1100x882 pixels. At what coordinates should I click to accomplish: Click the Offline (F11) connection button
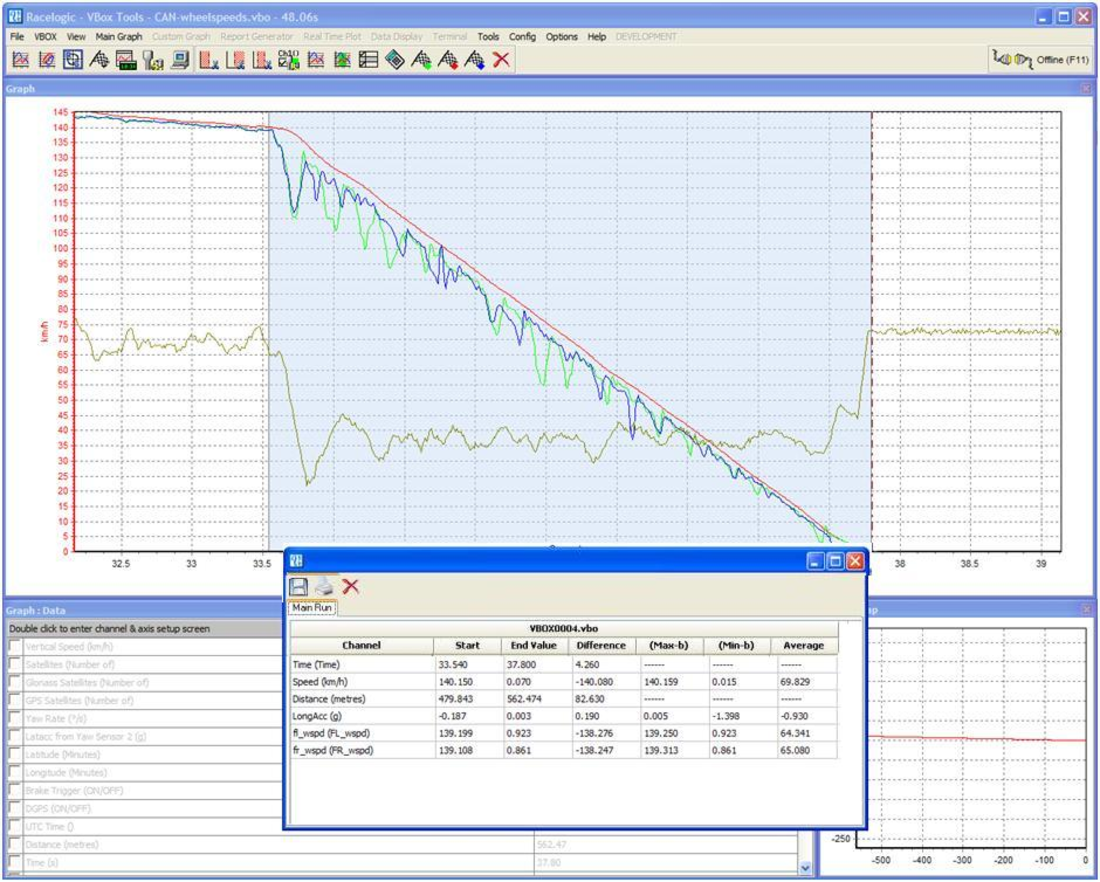[x=1040, y=60]
